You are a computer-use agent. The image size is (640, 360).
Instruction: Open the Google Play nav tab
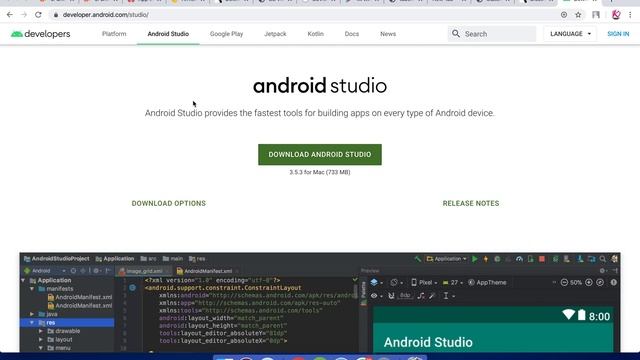pos(227,34)
